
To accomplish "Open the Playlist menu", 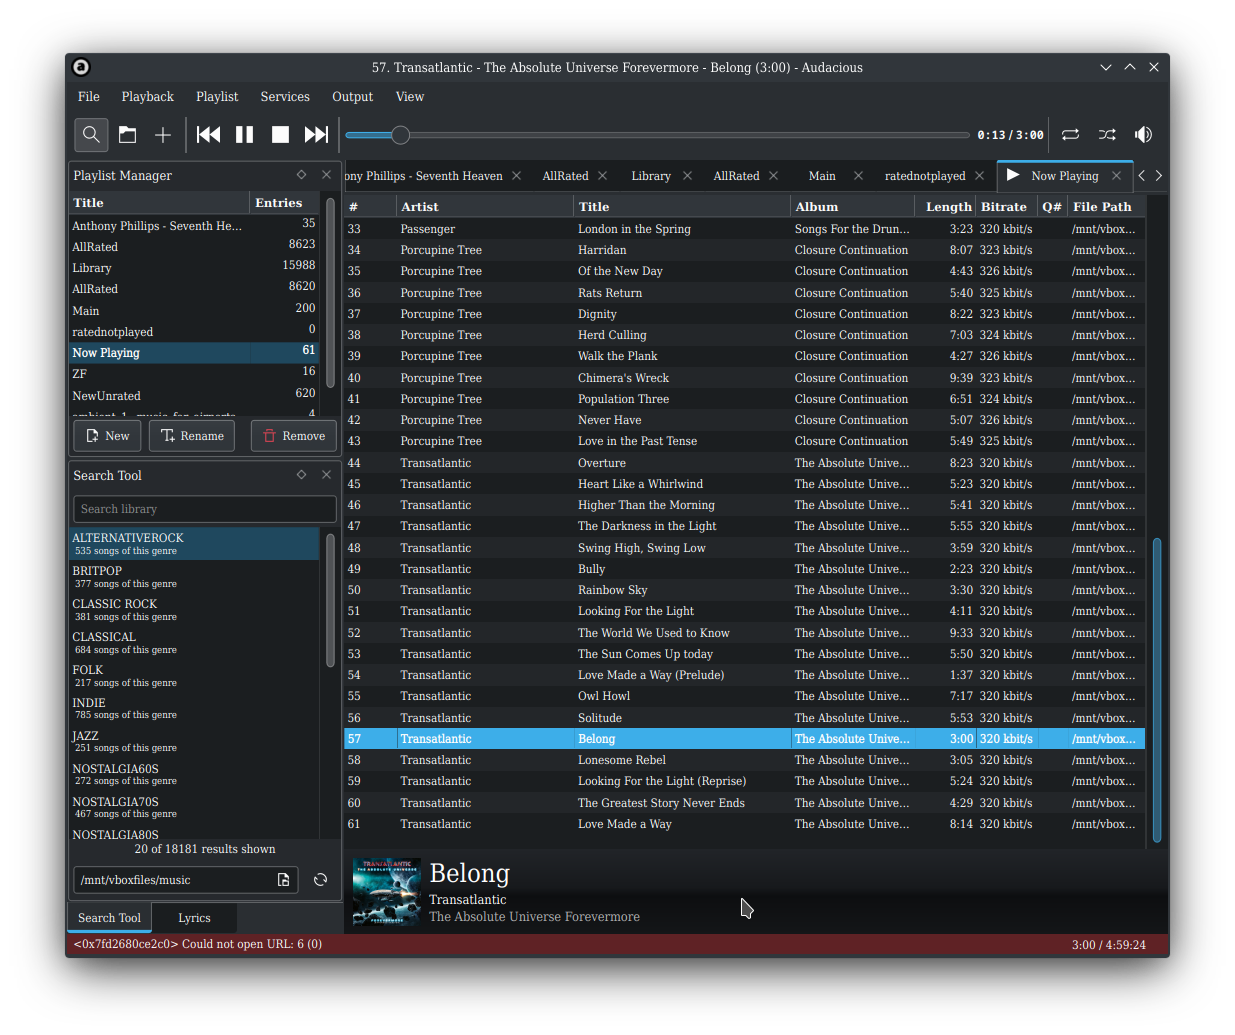I will (217, 97).
